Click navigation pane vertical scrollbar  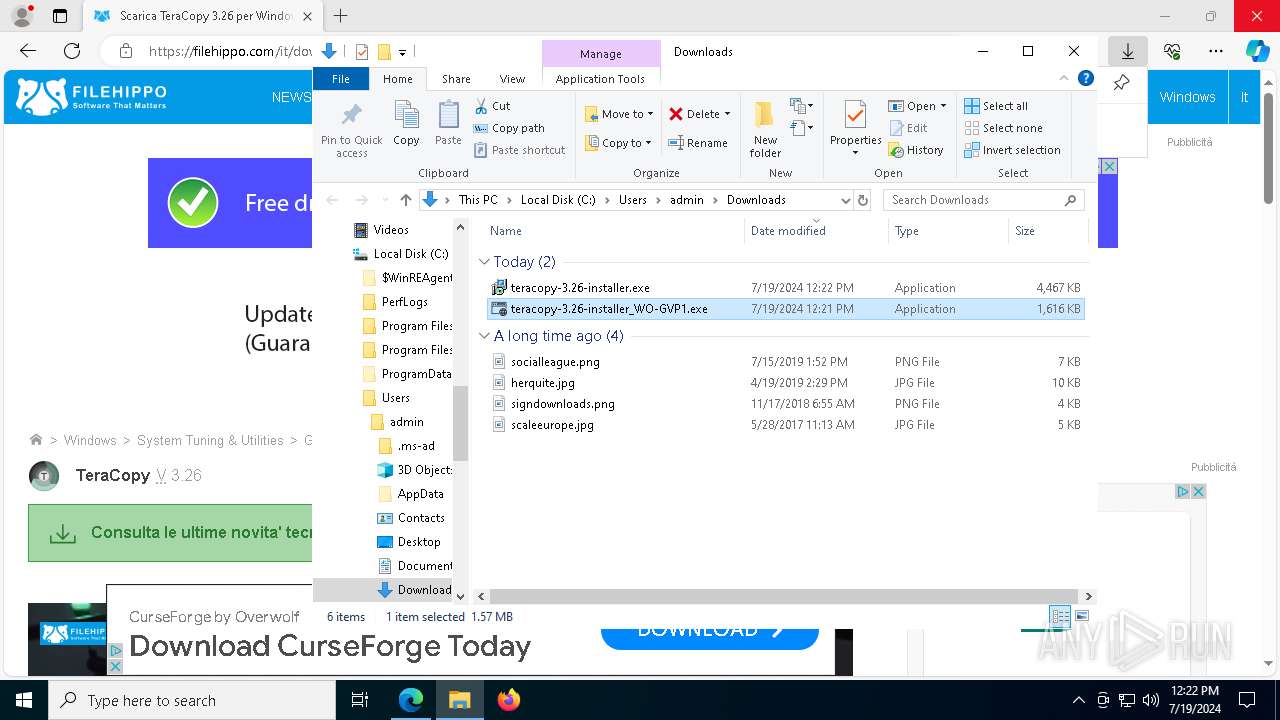(460, 424)
